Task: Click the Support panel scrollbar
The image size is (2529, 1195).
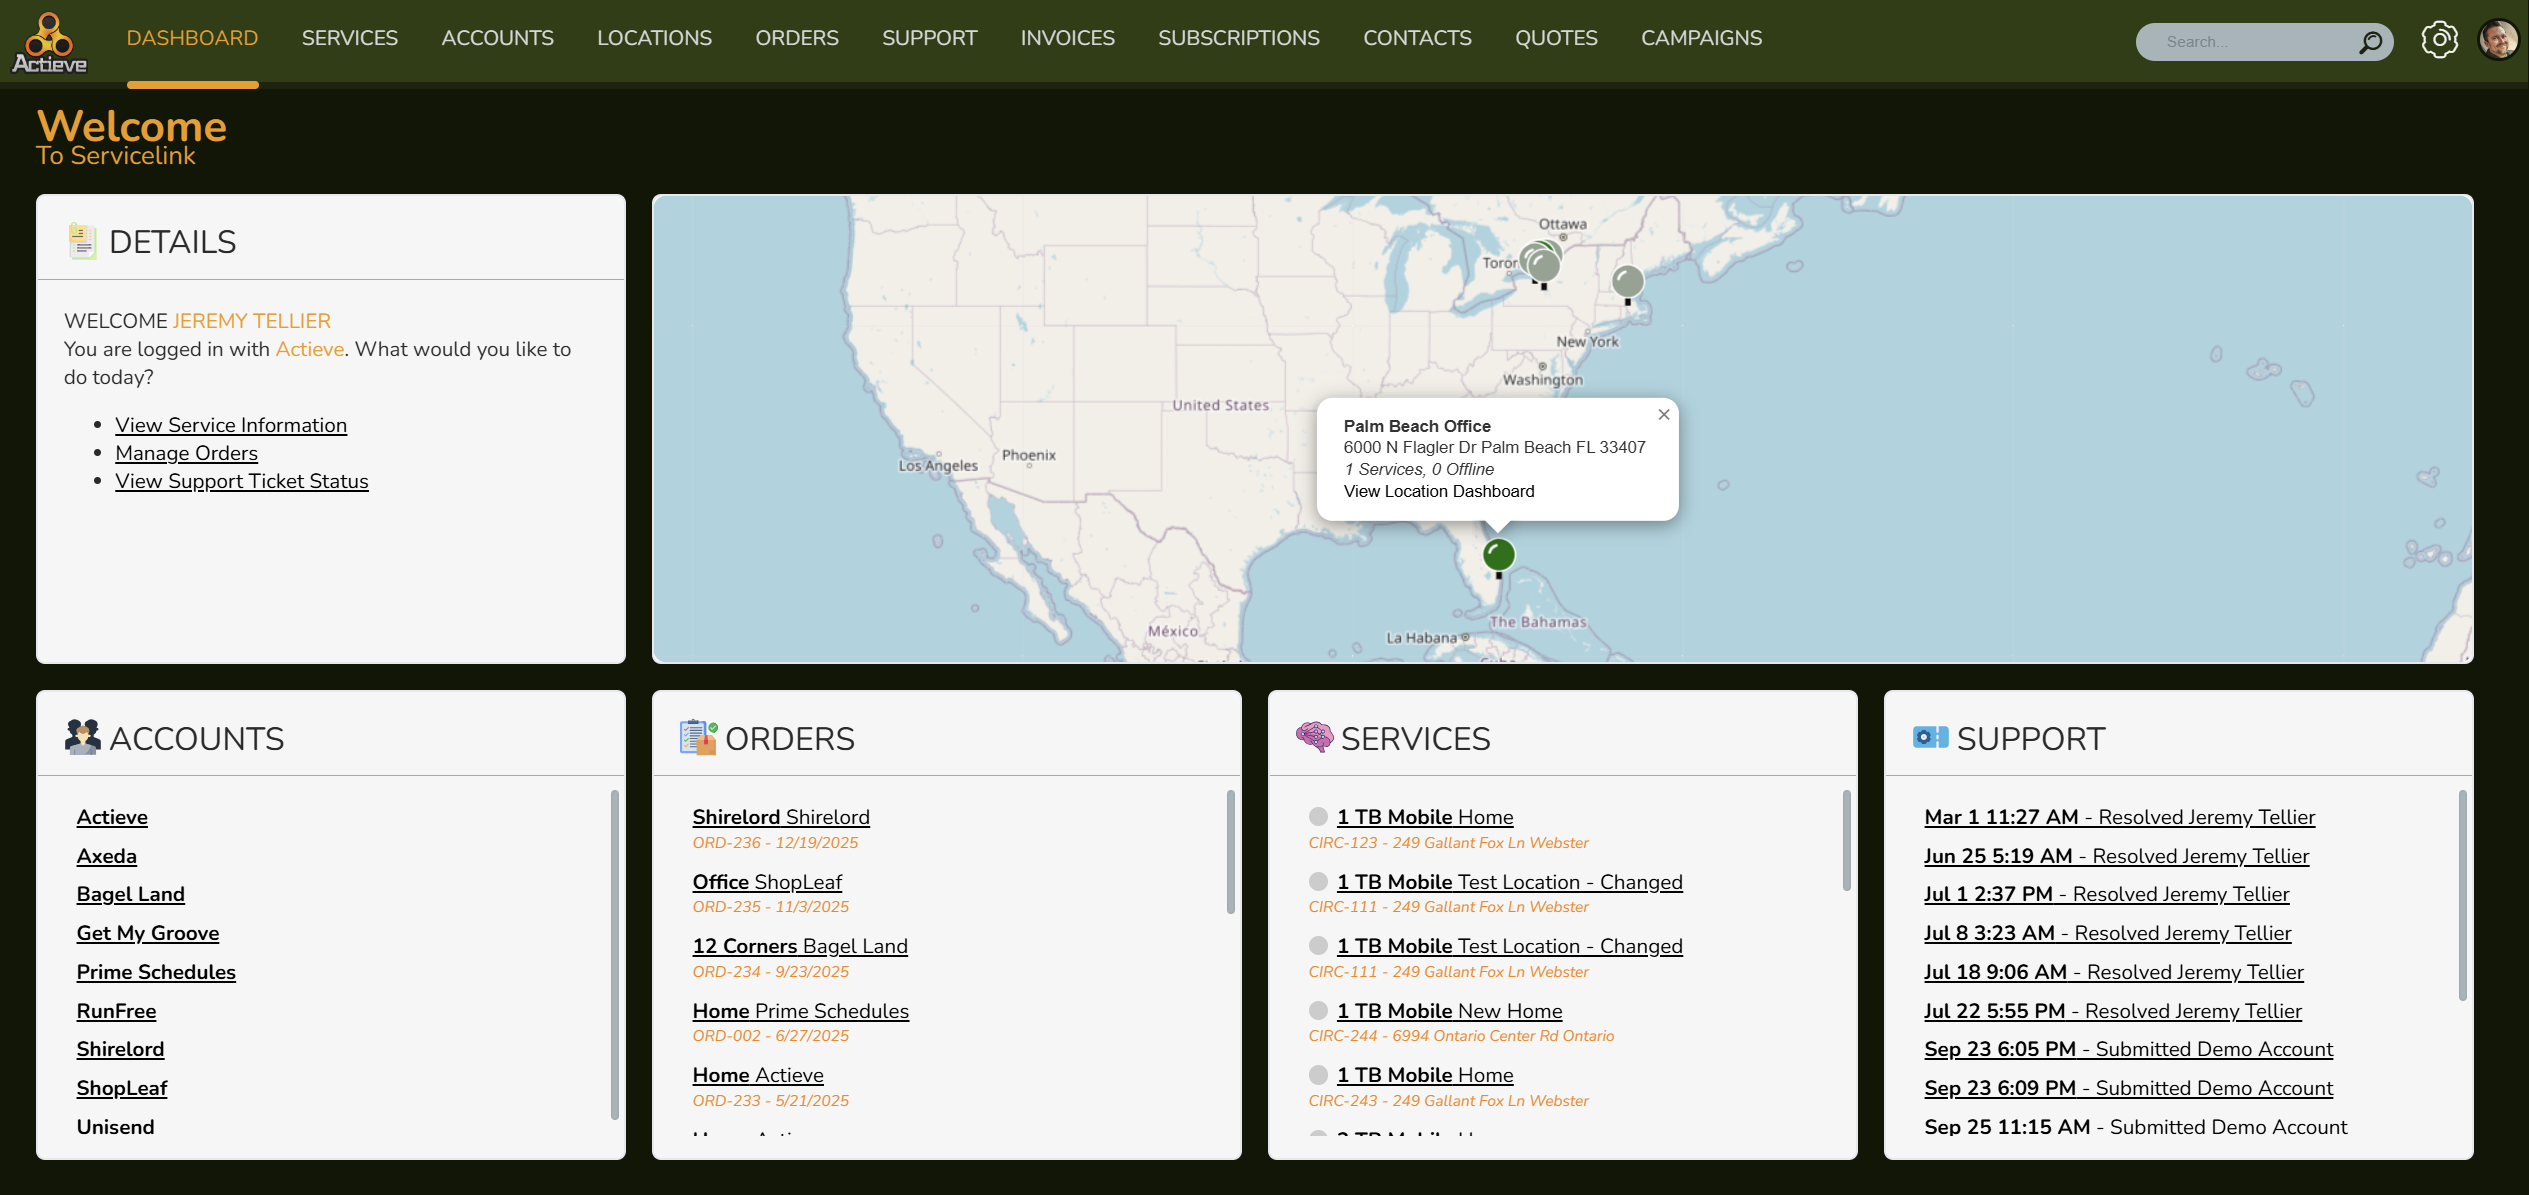Action: click(2462, 896)
